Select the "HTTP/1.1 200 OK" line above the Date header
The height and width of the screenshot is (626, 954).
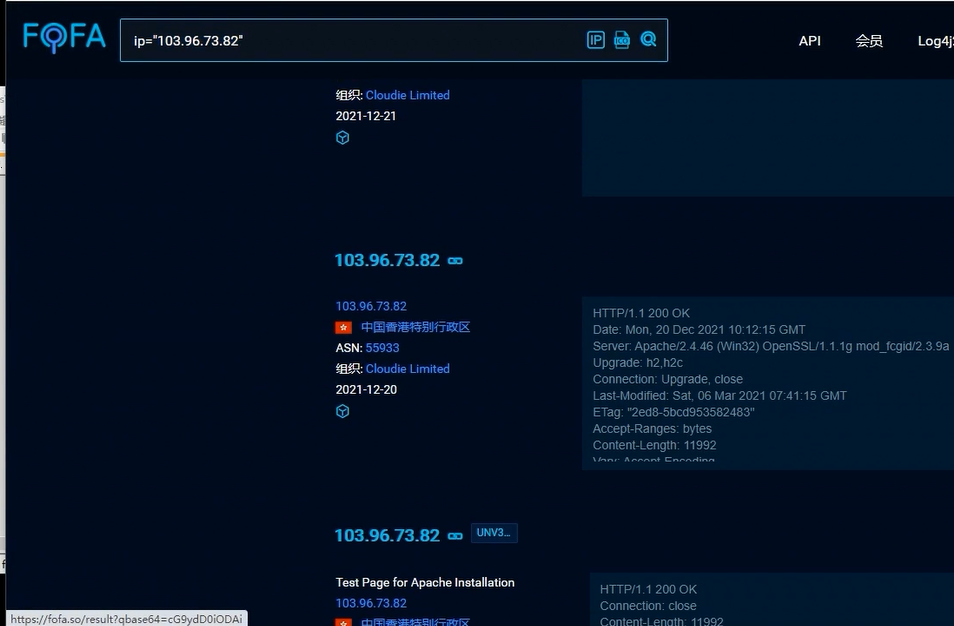641,313
